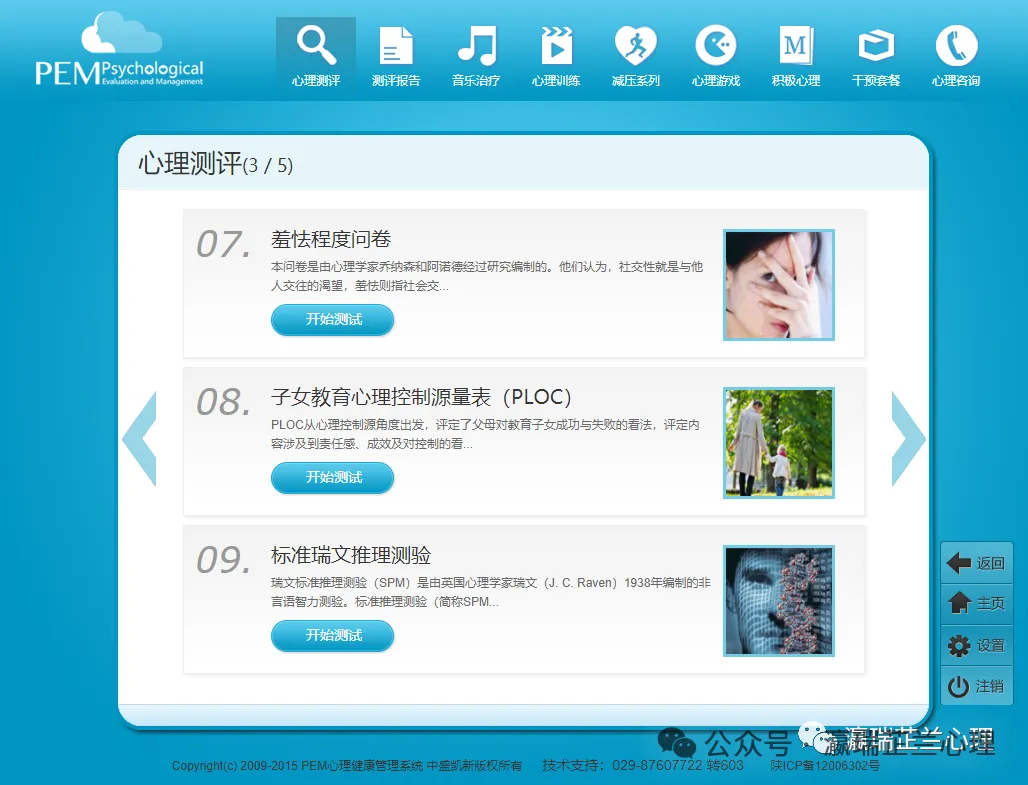Open the 干预套餐 box icon
Image resolution: width=1028 pixels, height=785 pixels.
pos(876,47)
